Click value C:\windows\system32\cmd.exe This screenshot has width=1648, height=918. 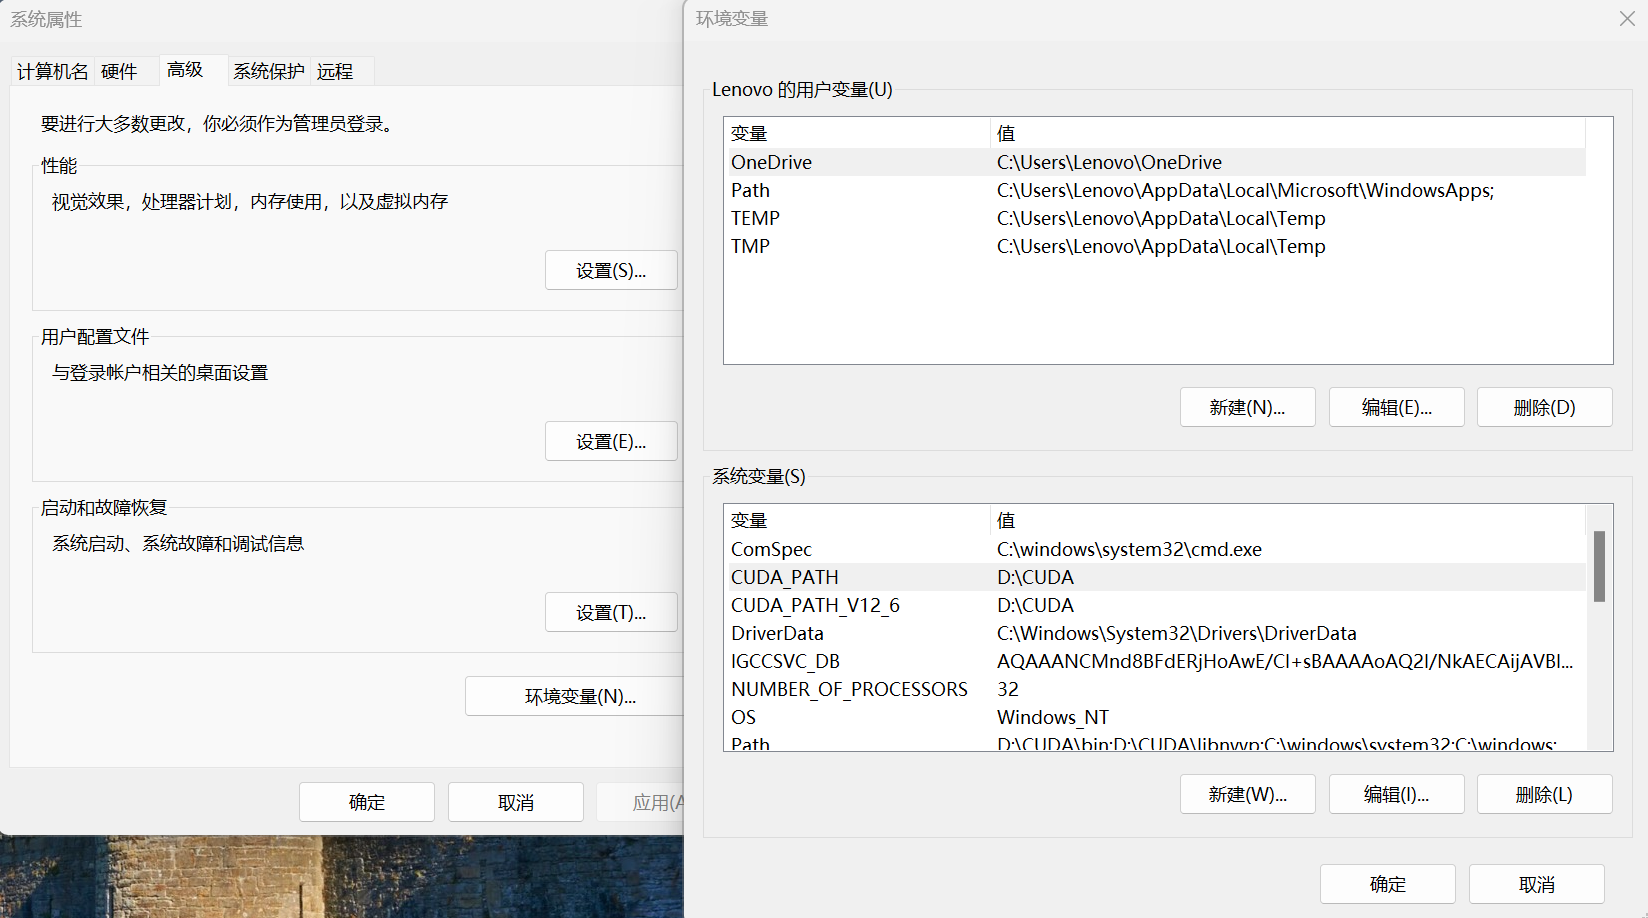1129,549
